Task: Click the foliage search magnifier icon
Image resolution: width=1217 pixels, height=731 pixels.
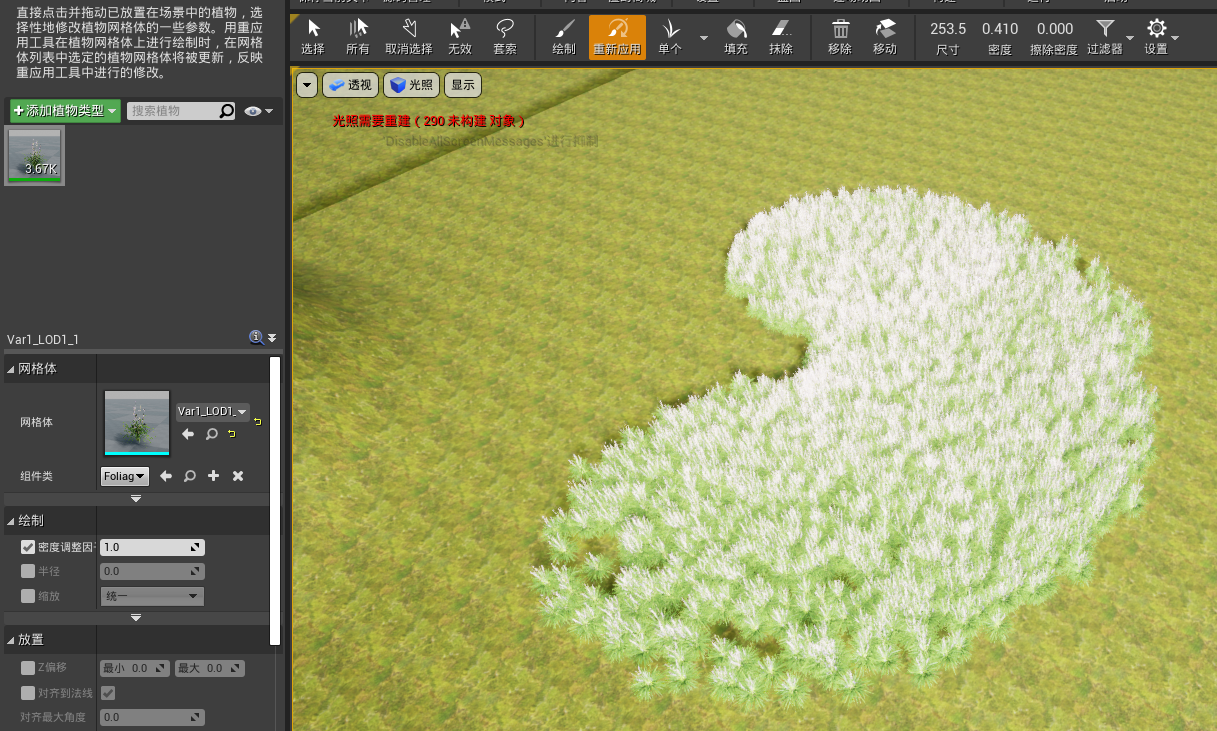Action: (227, 111)
